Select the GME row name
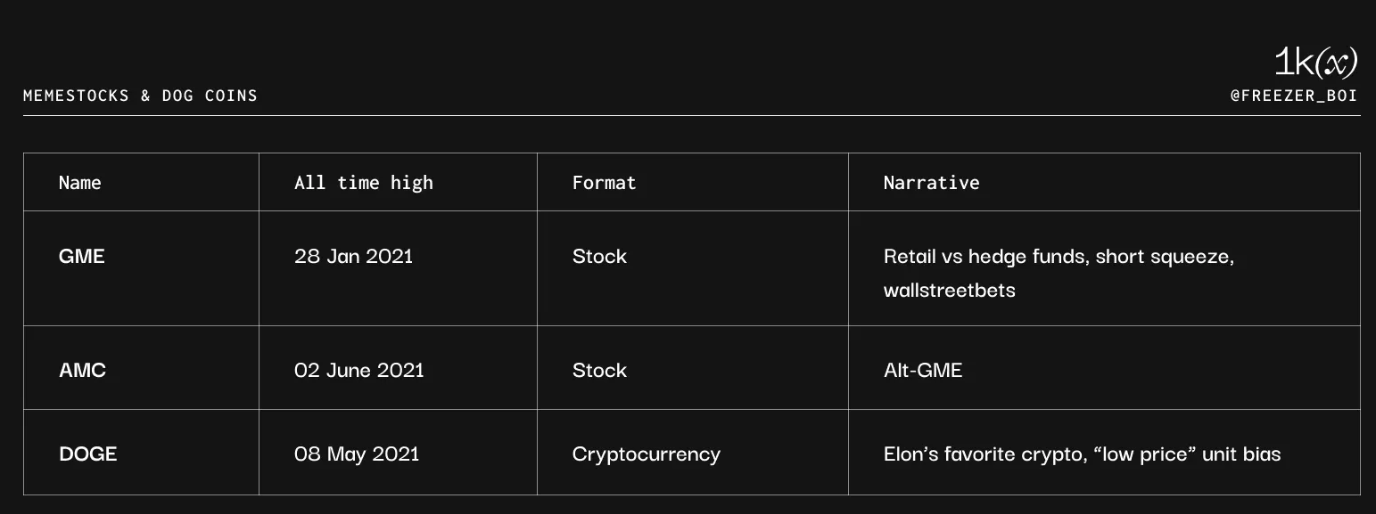This screenshot has height=514, width=1376. click(x=82, y=256)
